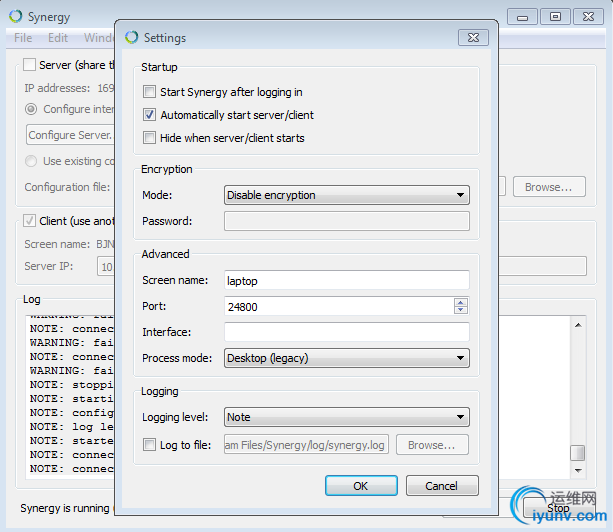The width and height of the screenshot is (613, 532).
Task: Click Browse next to log file path
Action: tap(432, 445)
